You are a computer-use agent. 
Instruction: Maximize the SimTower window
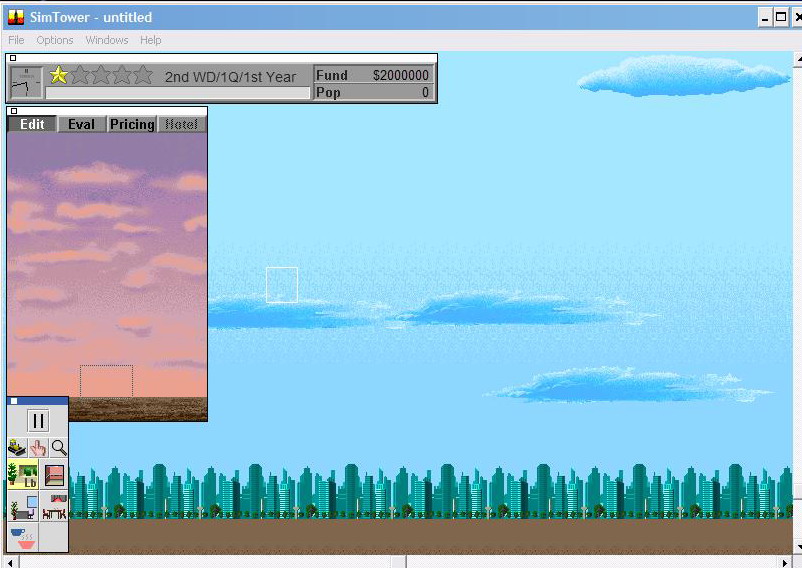point(781,17)
